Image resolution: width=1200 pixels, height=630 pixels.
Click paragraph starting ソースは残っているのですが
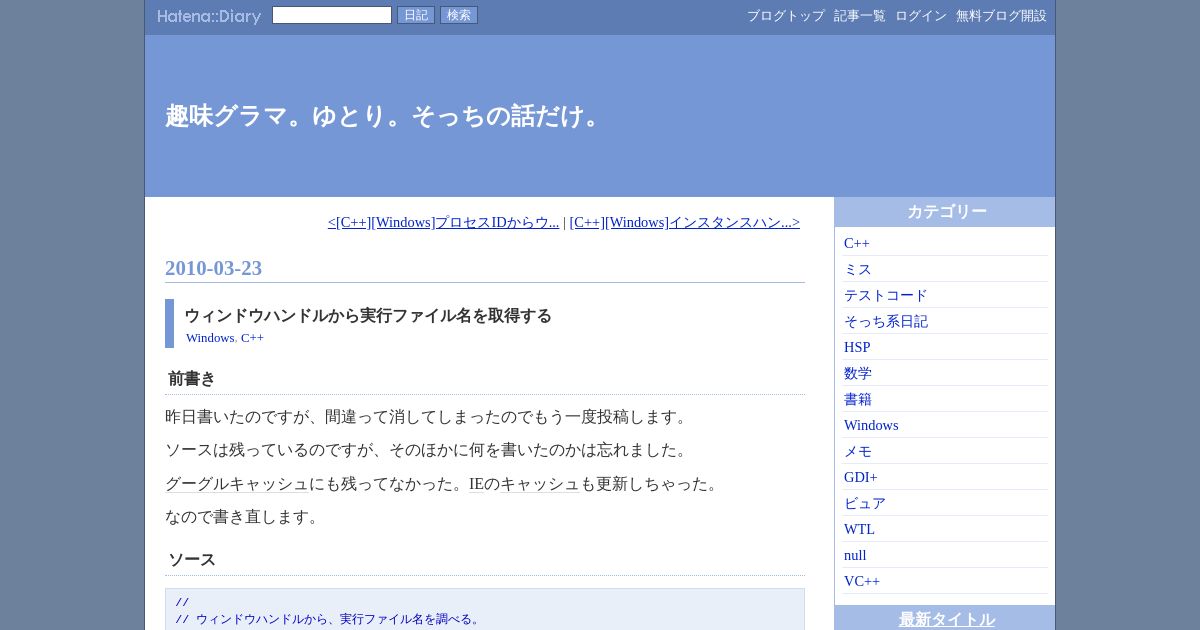429,450
